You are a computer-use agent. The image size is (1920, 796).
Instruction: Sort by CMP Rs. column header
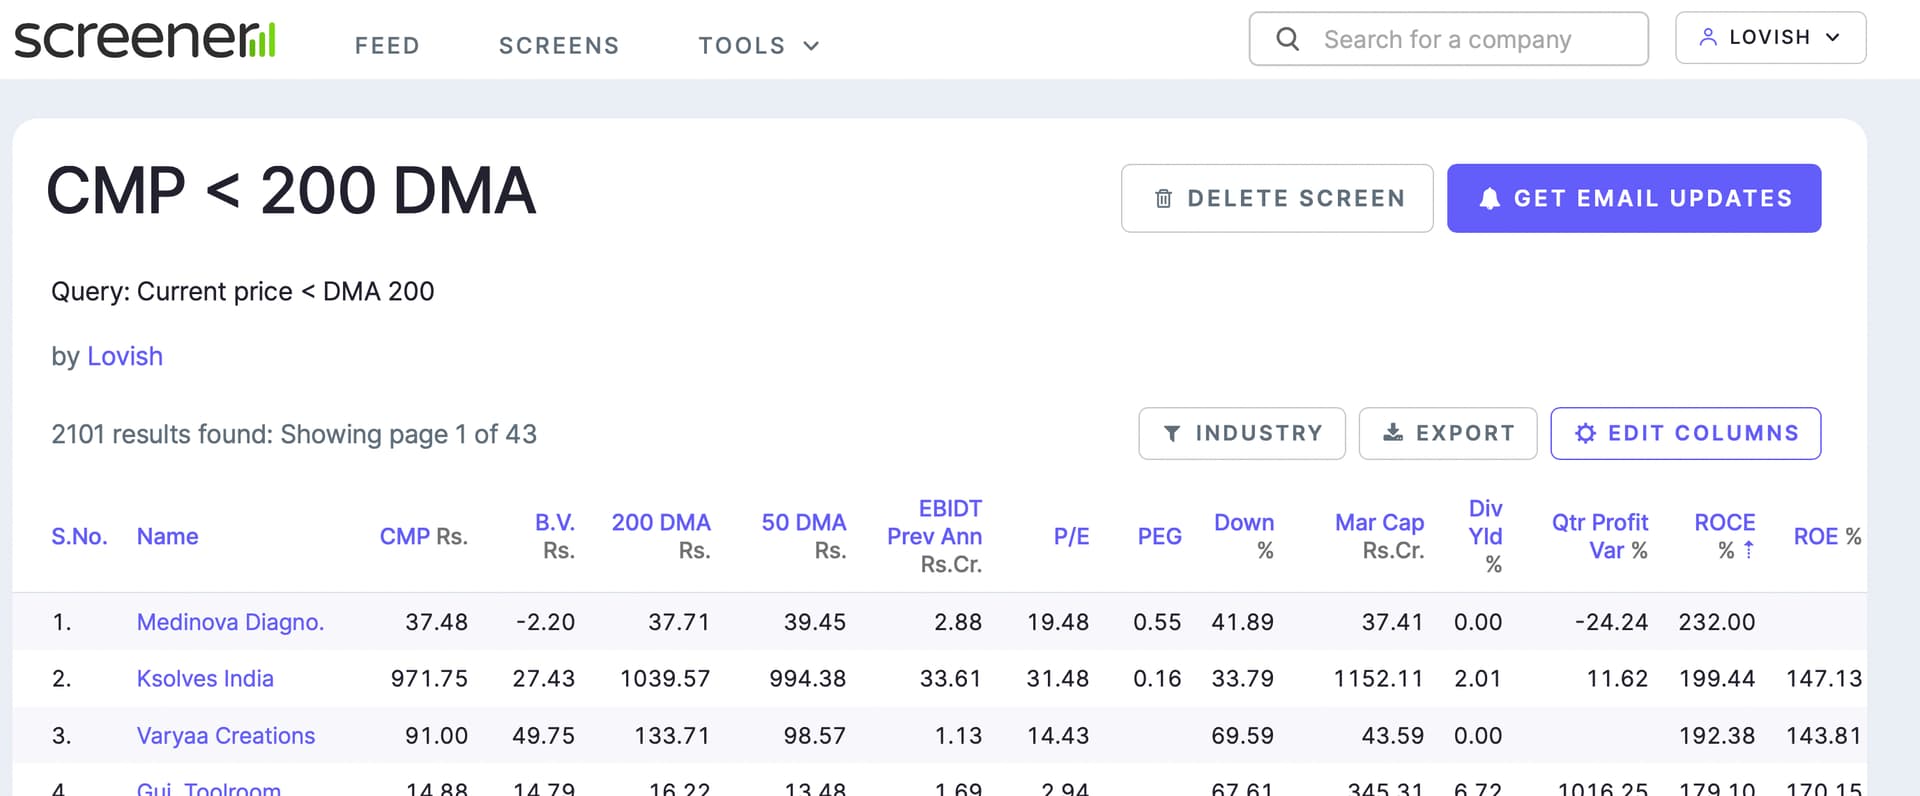click(x=424, y=537)
